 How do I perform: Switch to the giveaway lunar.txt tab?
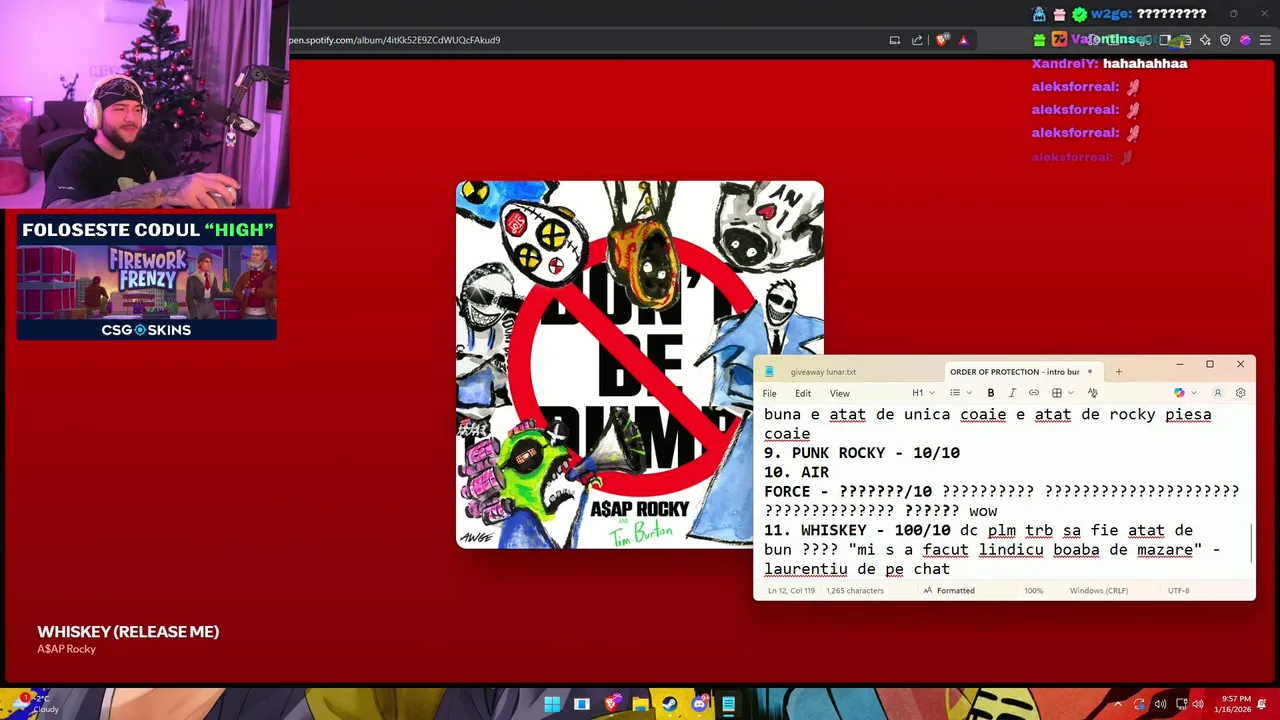coord(823,372)
